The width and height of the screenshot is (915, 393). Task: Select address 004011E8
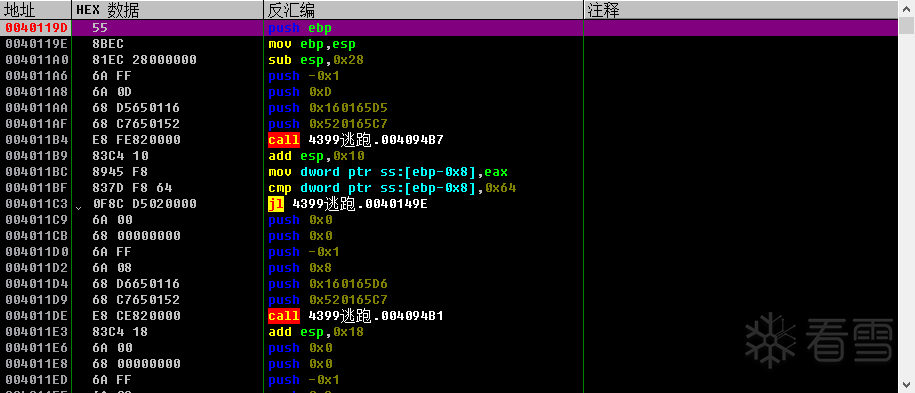[x=36, y=364]
